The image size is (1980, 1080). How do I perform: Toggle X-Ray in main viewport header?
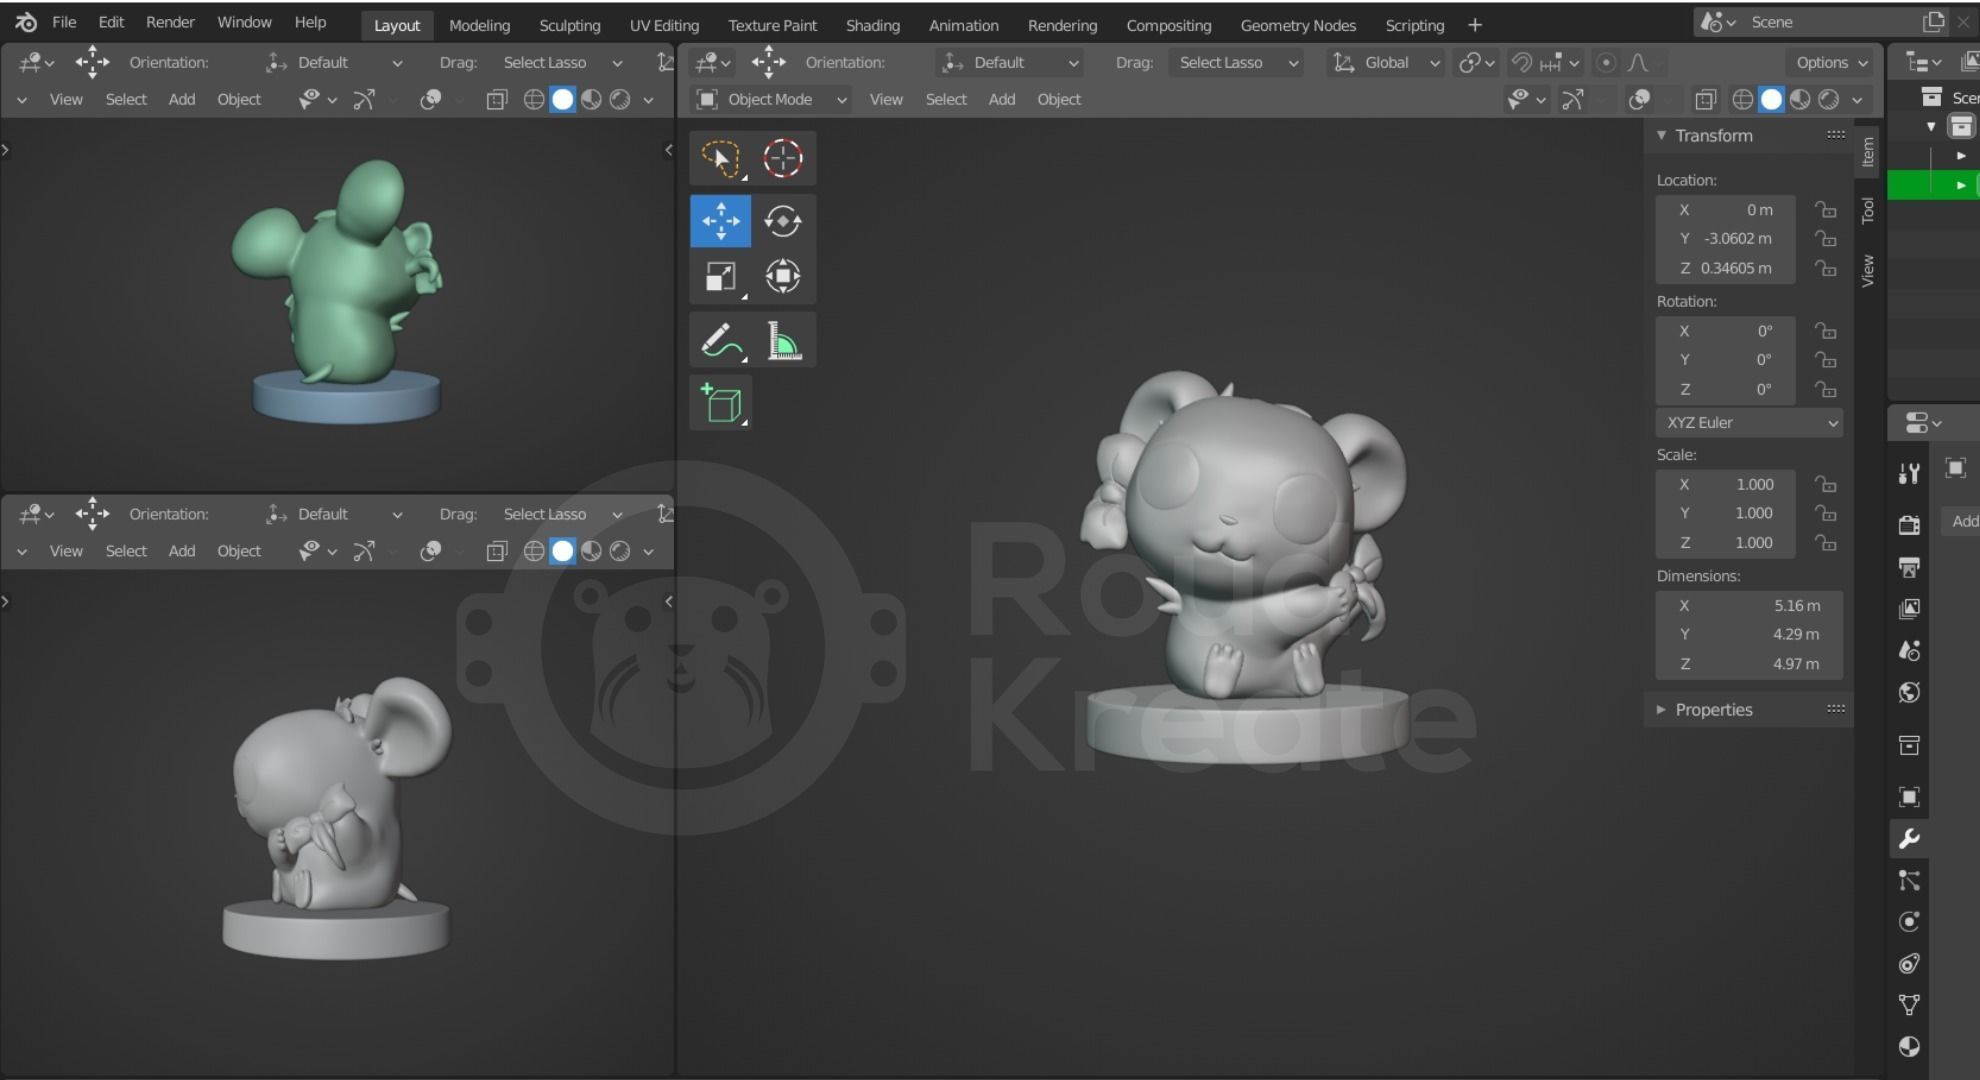click(1705, 99)
